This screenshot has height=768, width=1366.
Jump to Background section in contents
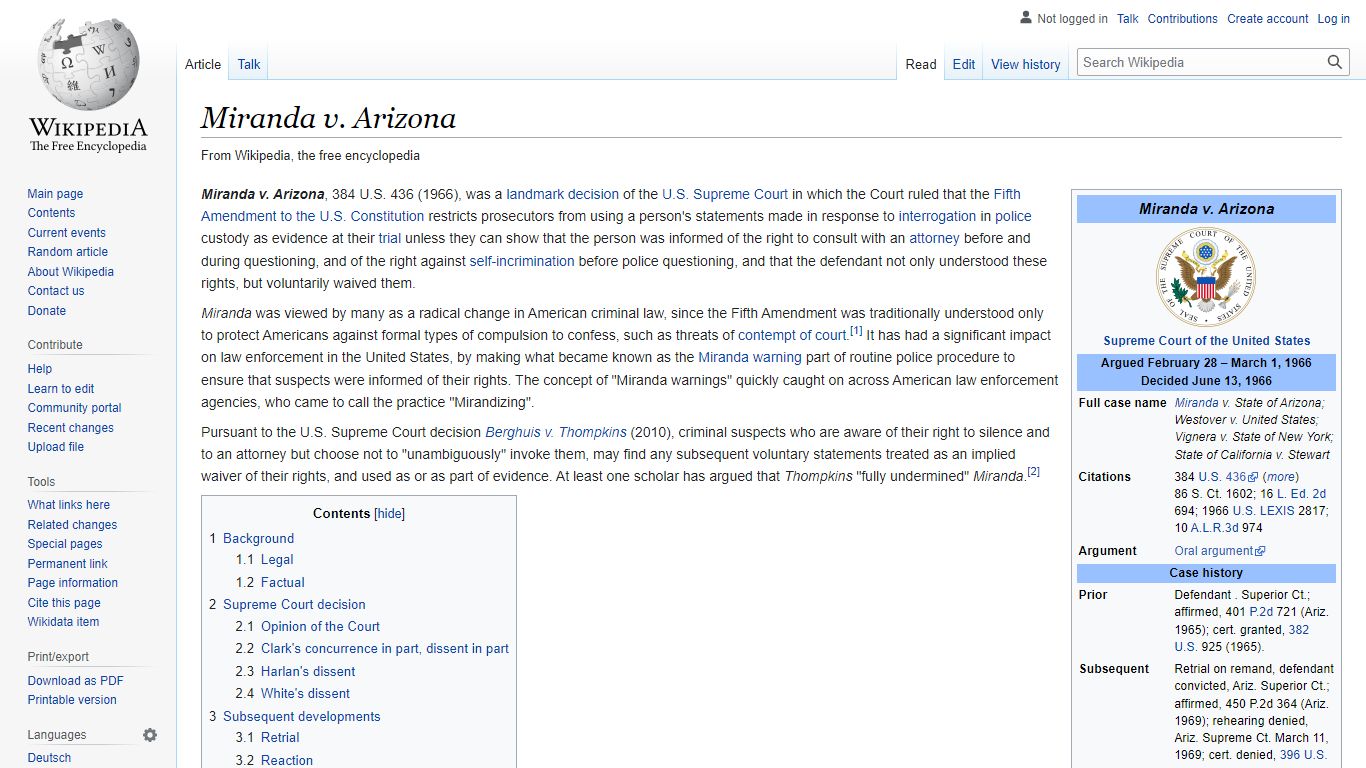[259, 538]
